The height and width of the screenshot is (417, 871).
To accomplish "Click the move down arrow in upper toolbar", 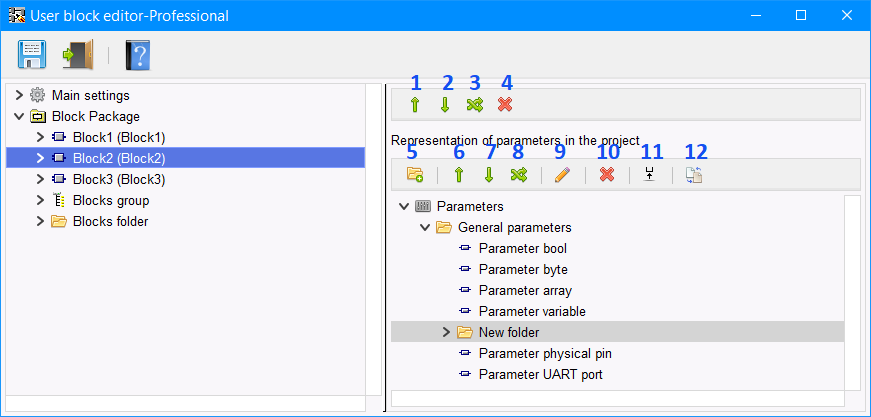I will (x=445, y=105).
